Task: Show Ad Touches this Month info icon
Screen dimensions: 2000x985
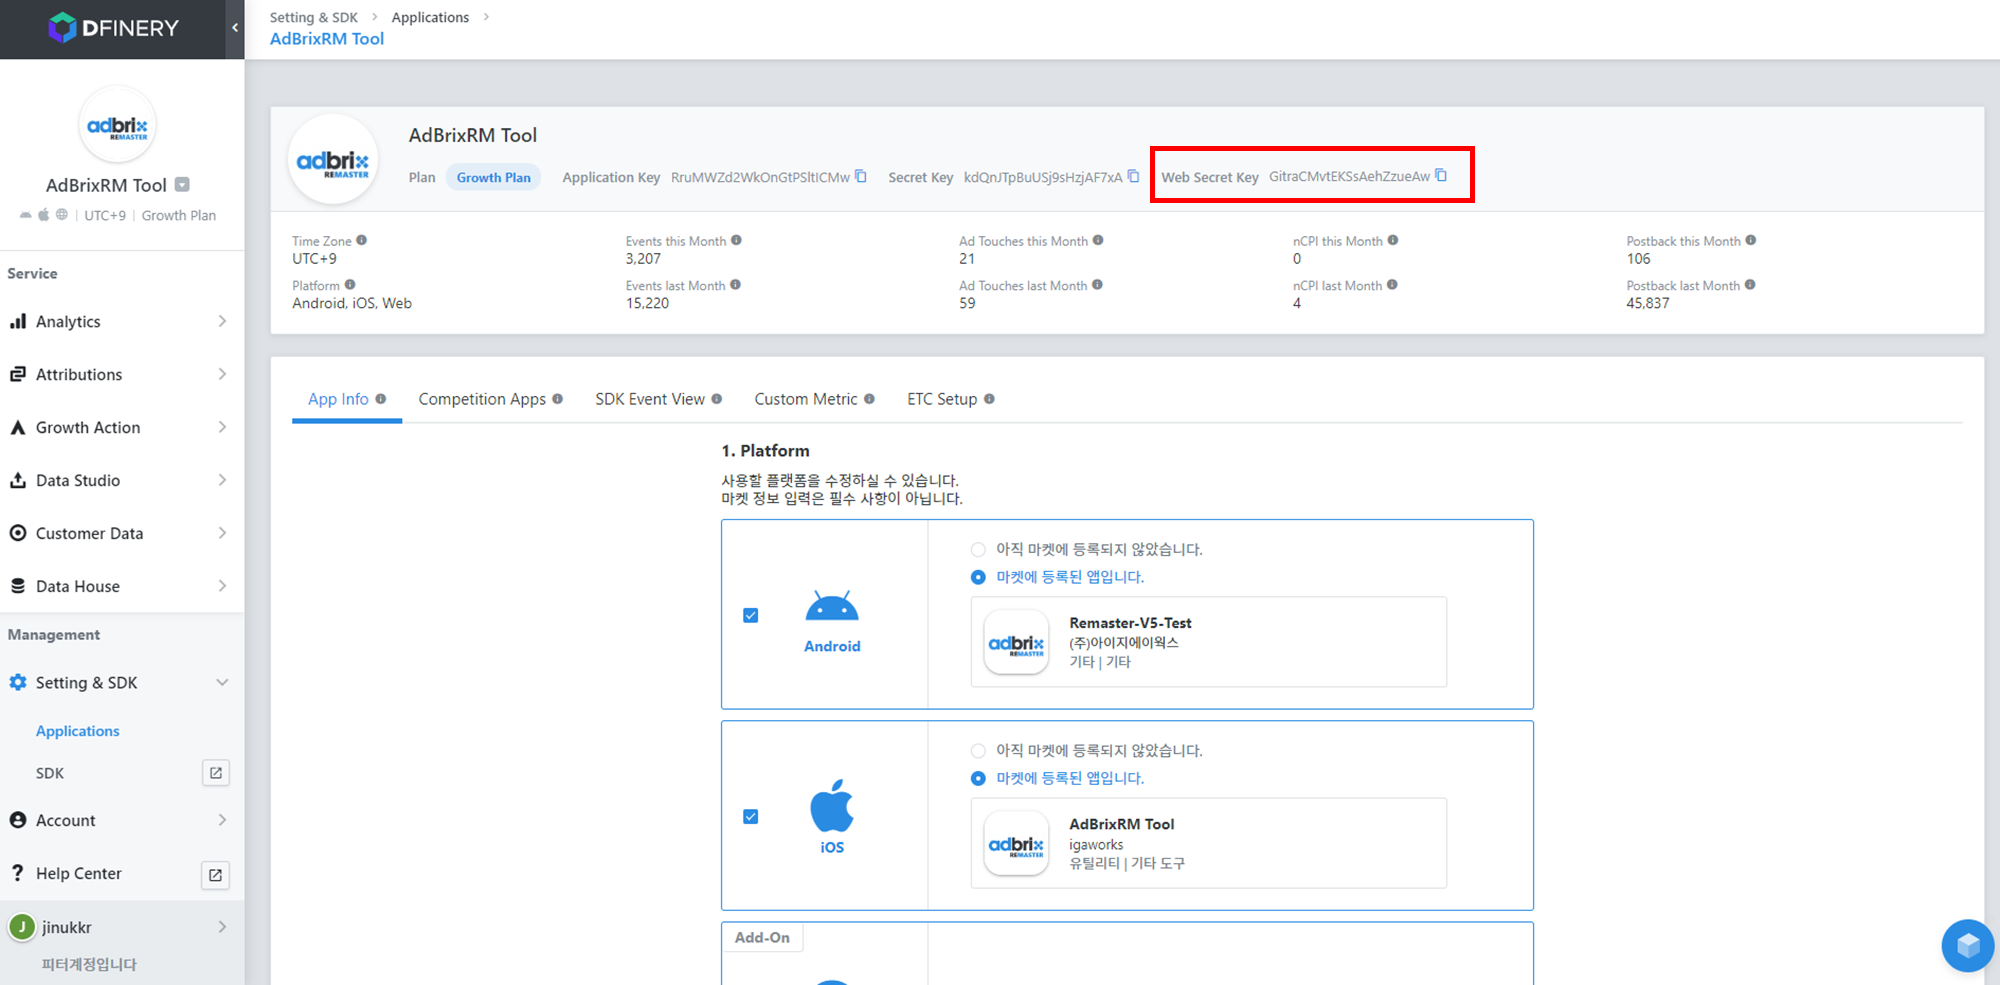Action: (x=1098, y=240)
